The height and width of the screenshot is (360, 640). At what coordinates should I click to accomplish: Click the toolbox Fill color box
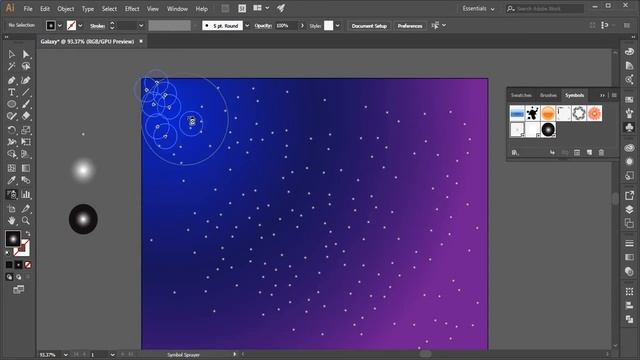12,239
